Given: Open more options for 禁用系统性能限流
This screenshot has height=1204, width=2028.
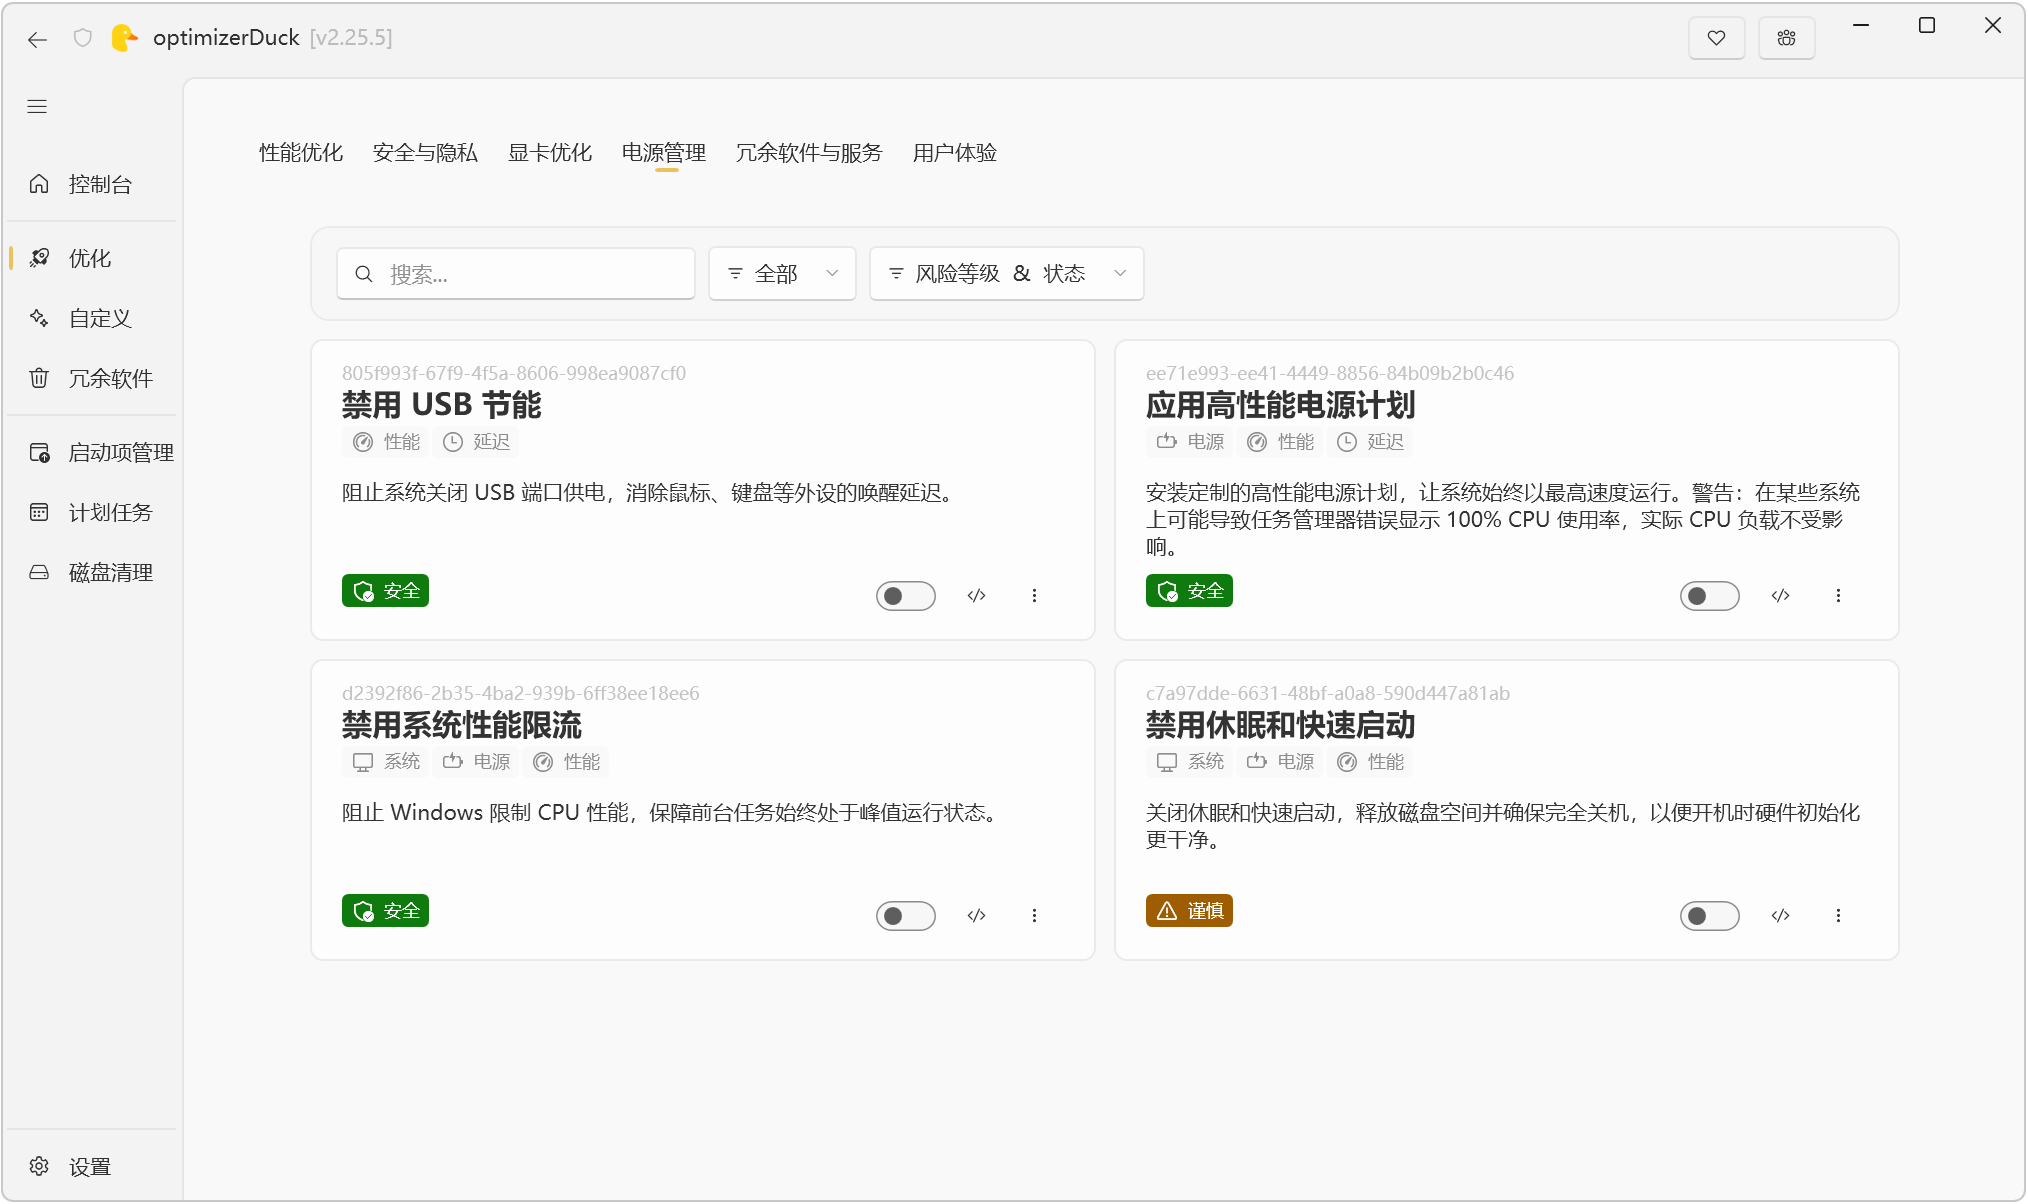Looking at the screenshot, I should click(1034, 916).
